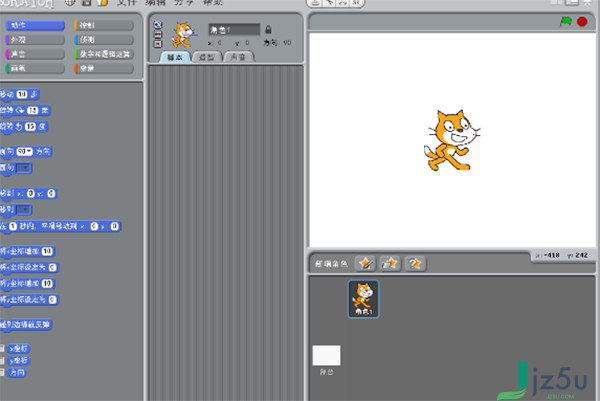The width and height of the screenshot is (600, 401).
Task: Switch to the 声音 sounds tab
Action: tap(238, 57)
